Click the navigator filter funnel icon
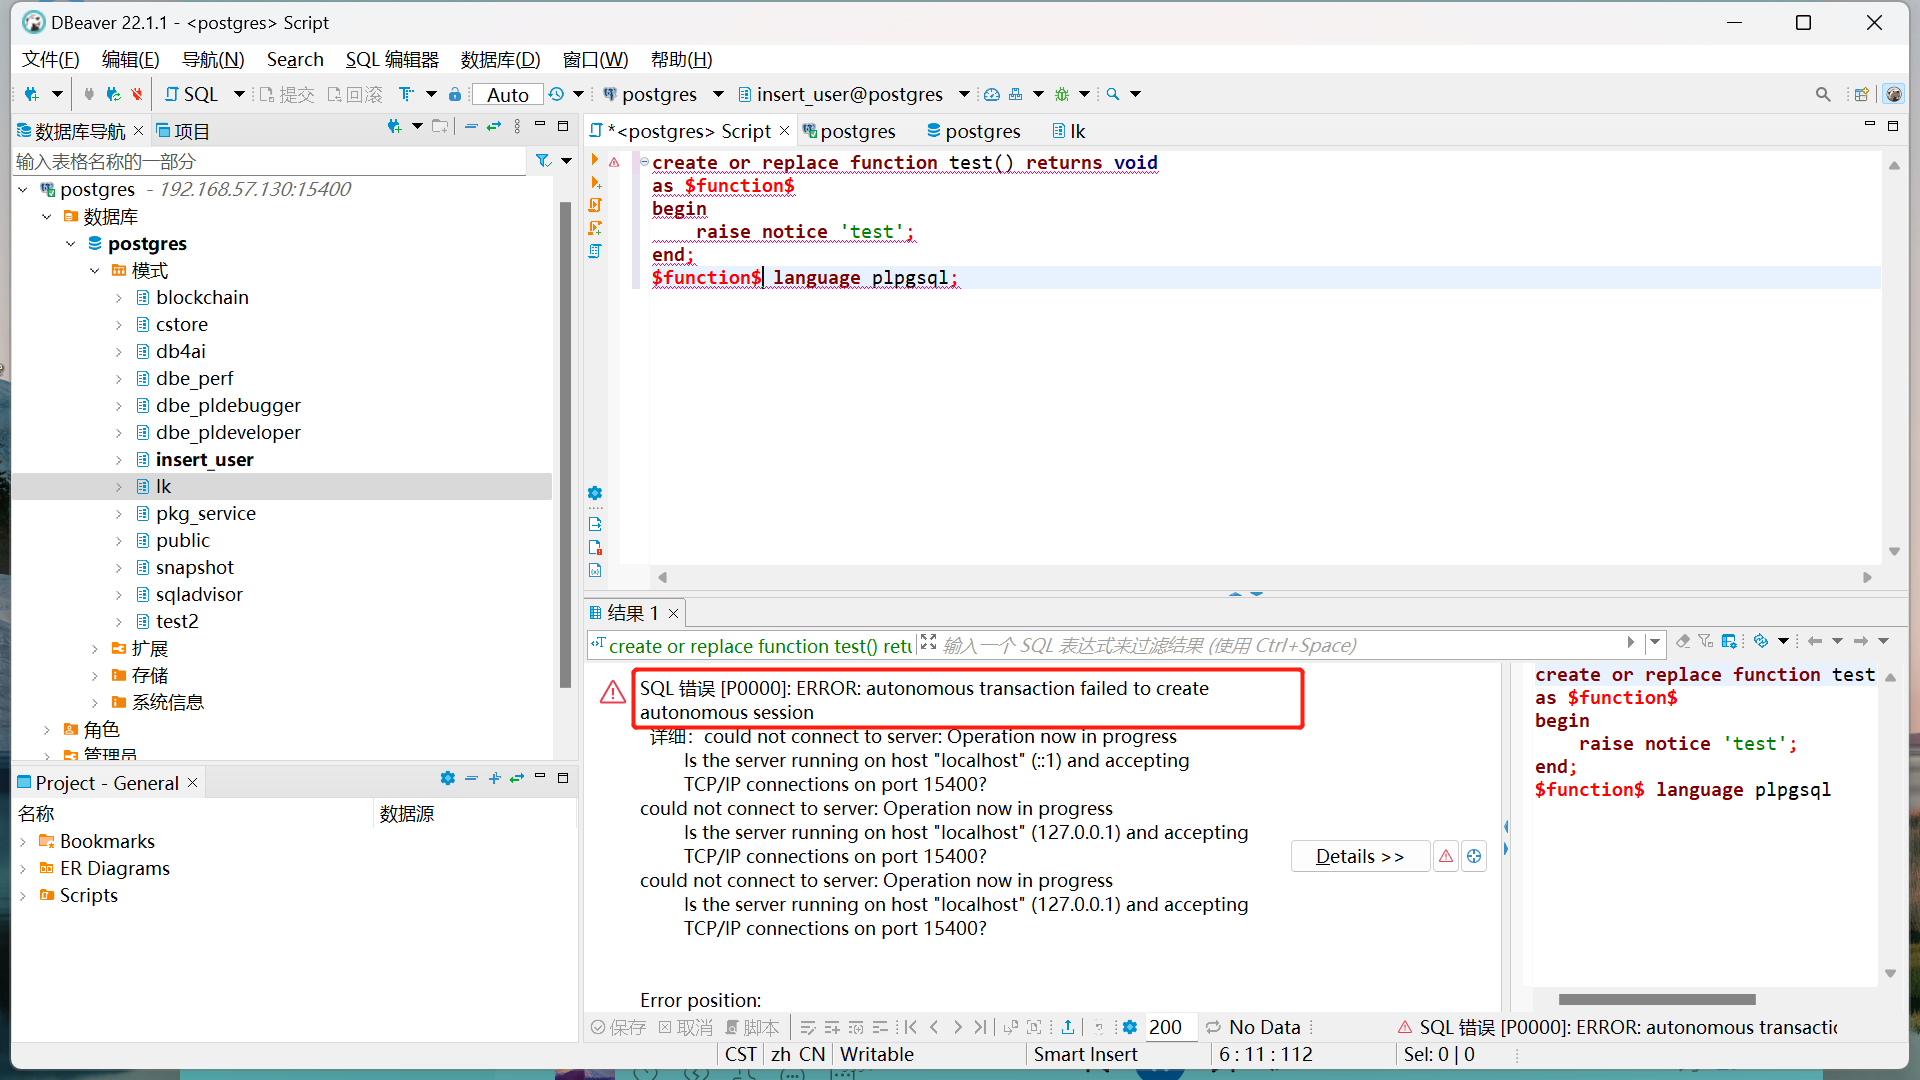The height and width of the screenshot is (1080, 1920). (x=543, y=161)
